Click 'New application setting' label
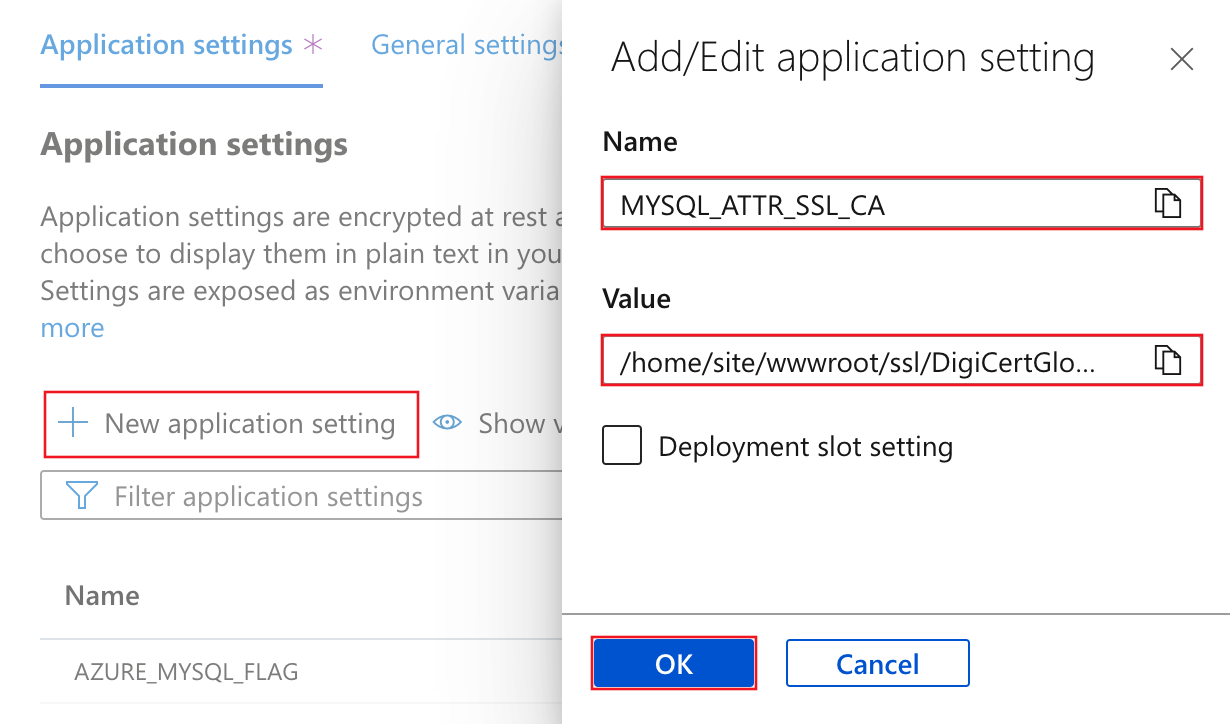The width and height of the screenshot is (1230, 724). point(249,424)
